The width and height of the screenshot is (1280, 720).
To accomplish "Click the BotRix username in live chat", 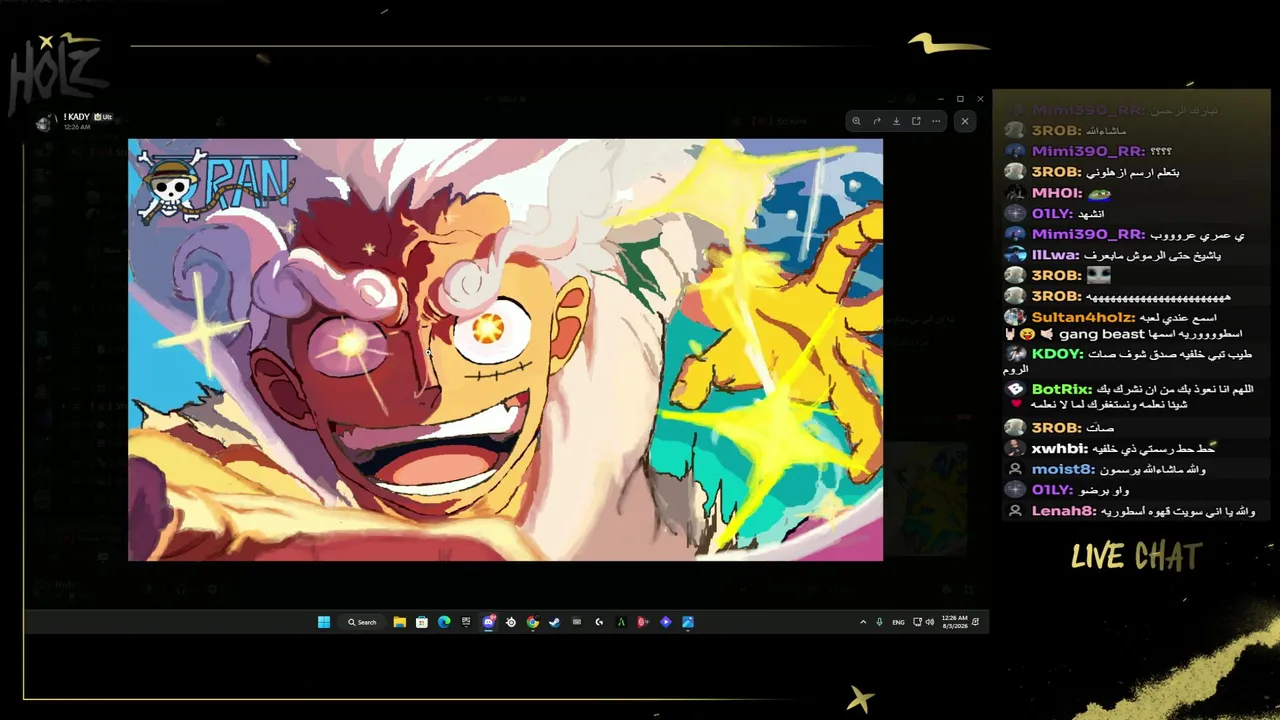I will pyautogui.click(x=1062, y=389).
